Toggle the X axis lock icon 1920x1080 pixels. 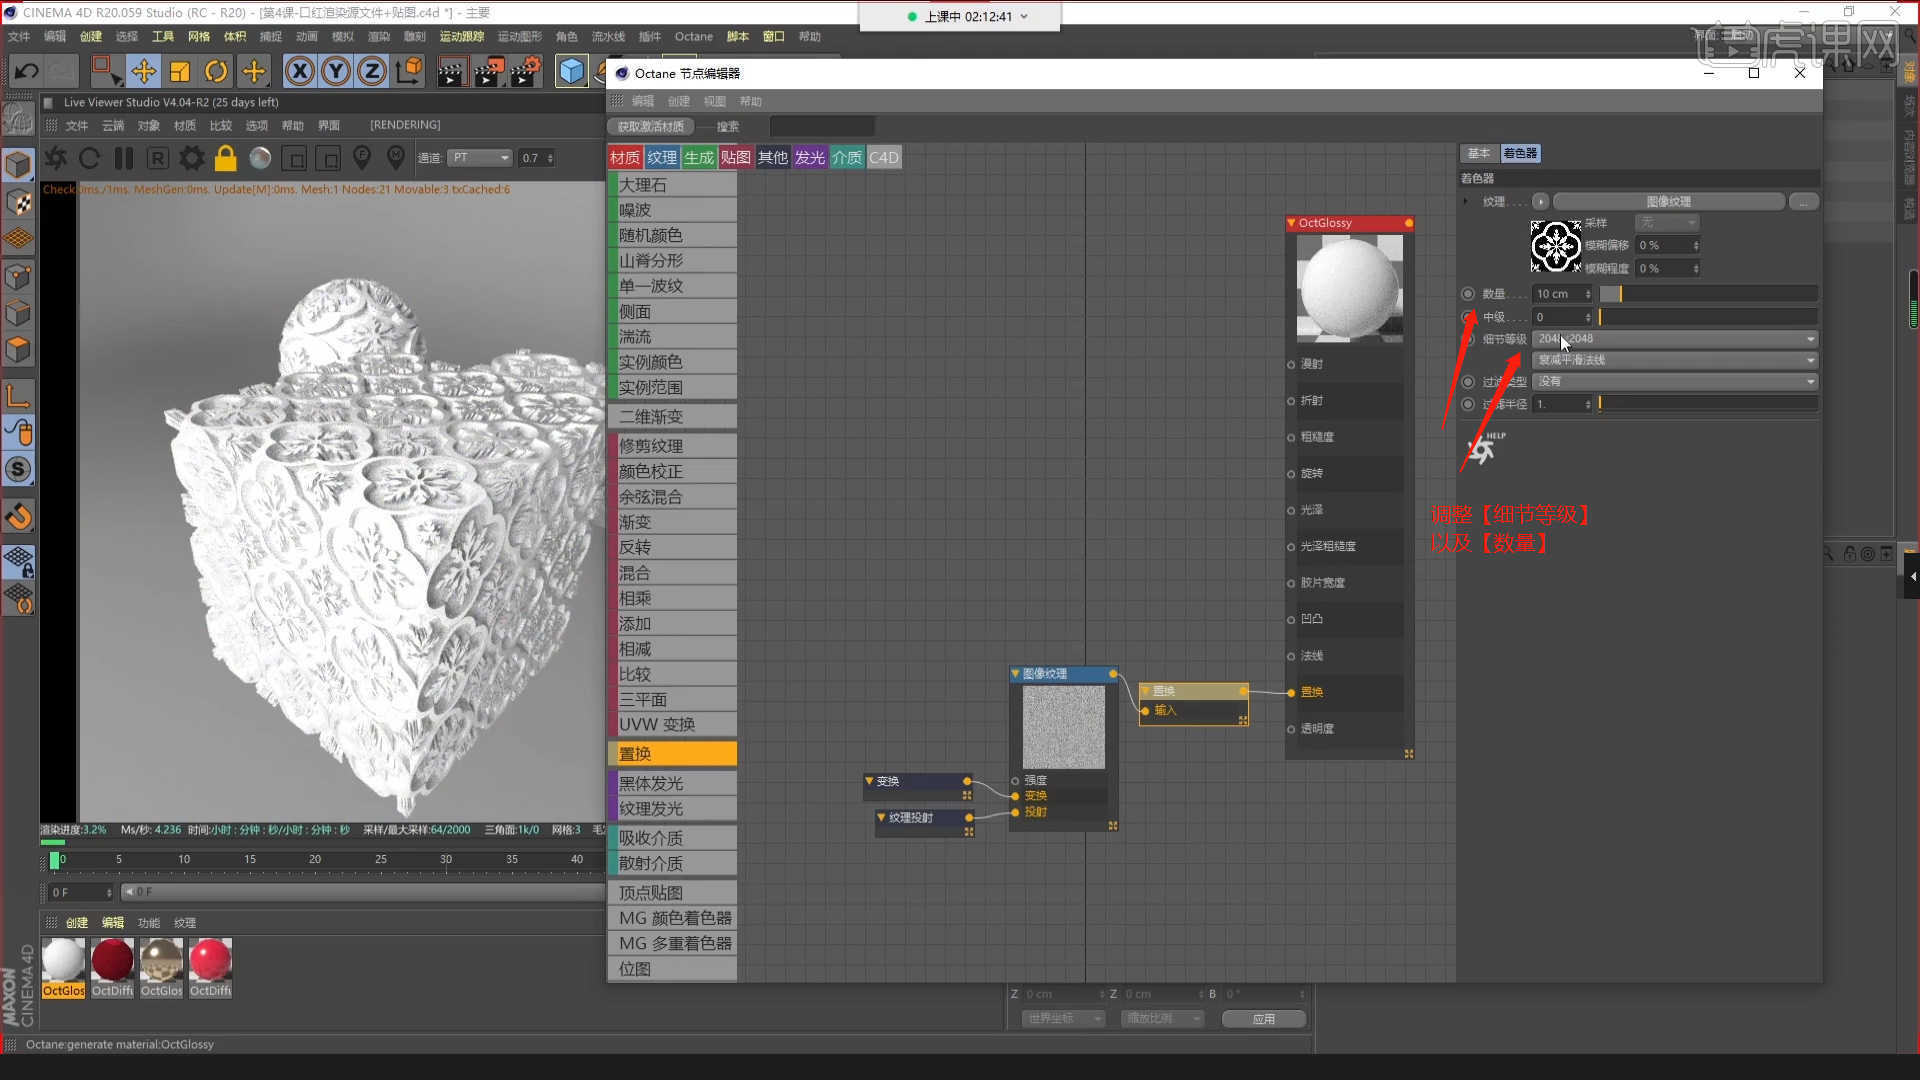click(299, 71)
